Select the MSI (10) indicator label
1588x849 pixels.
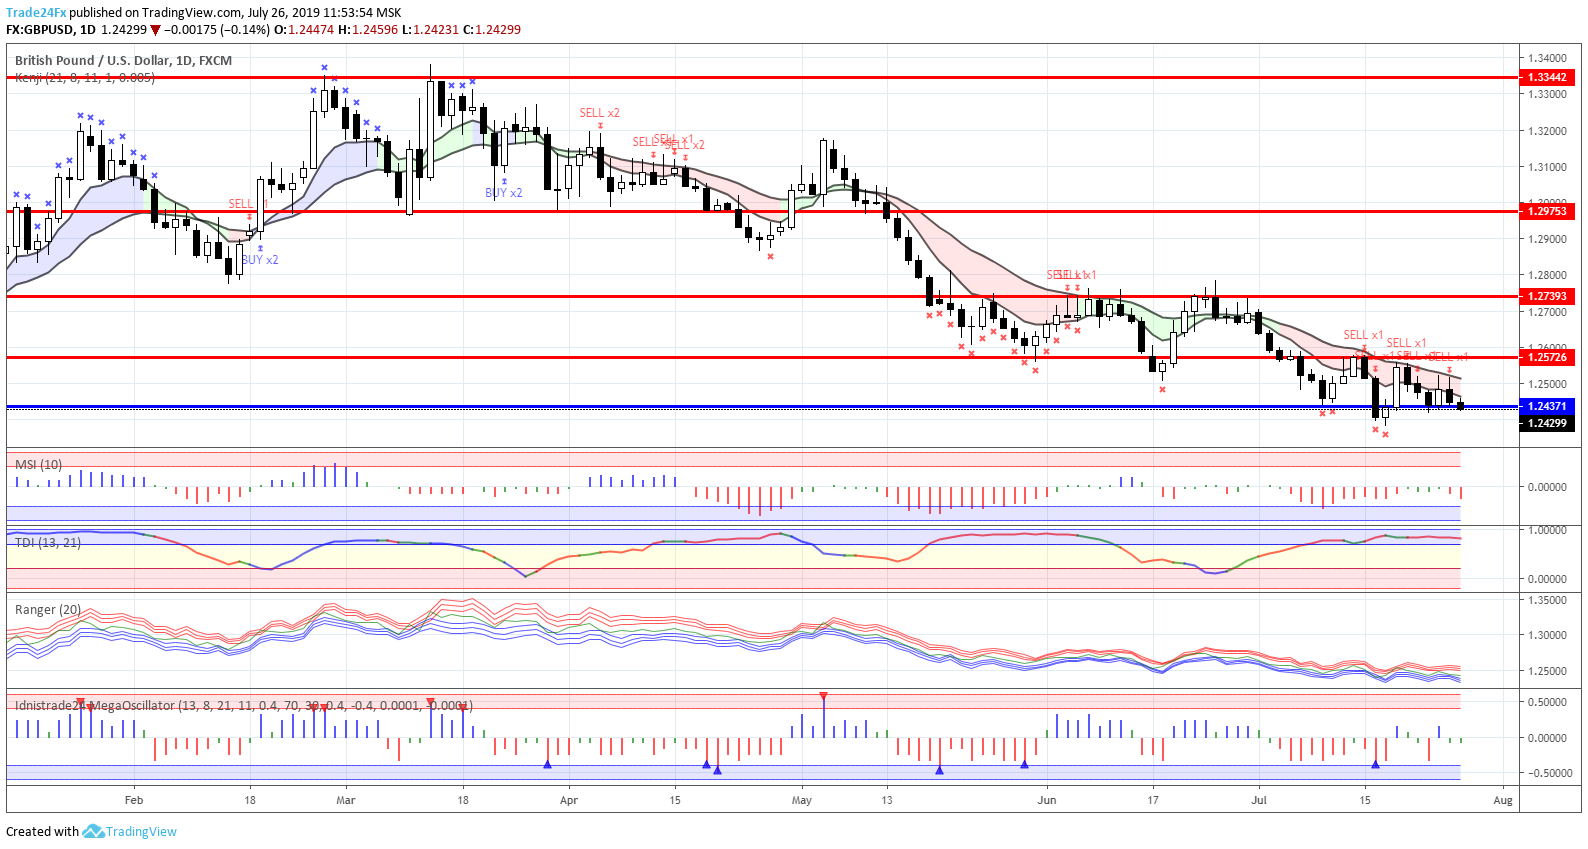pyautogui.click(x=39, y=464)
